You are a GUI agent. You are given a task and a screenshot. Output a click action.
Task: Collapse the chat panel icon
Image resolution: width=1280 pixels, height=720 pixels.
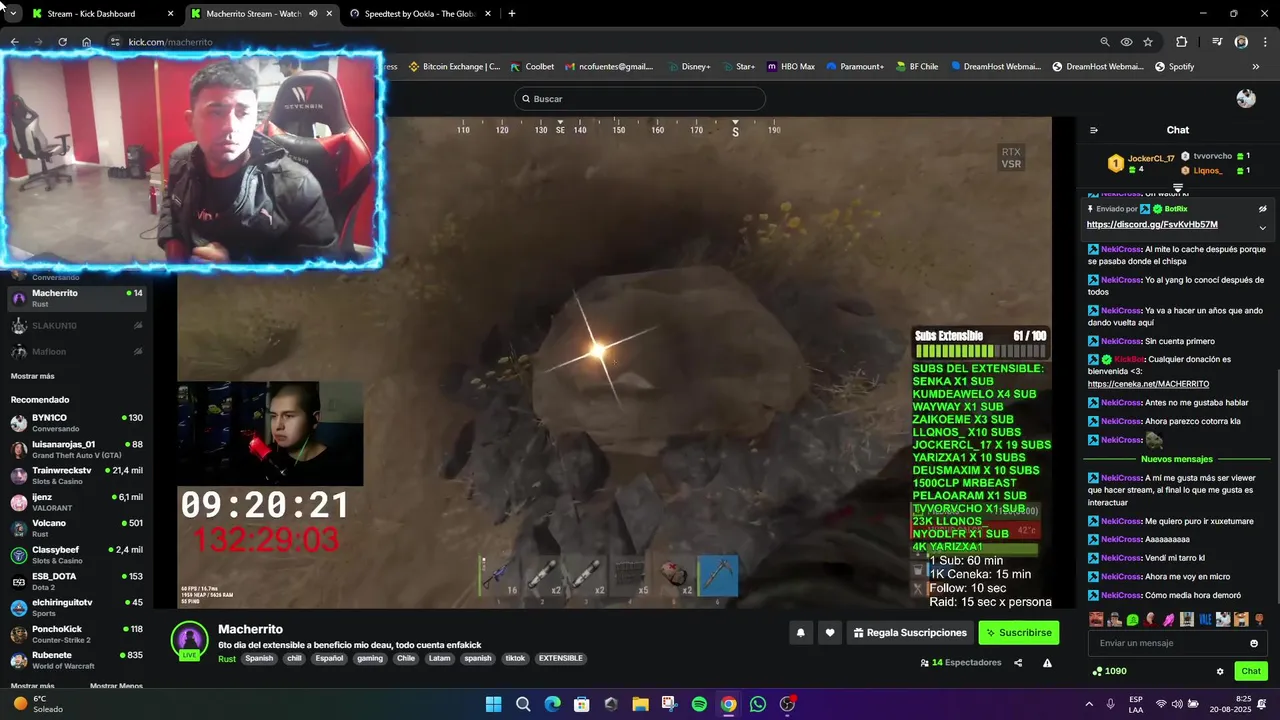tap(1093, 130)
